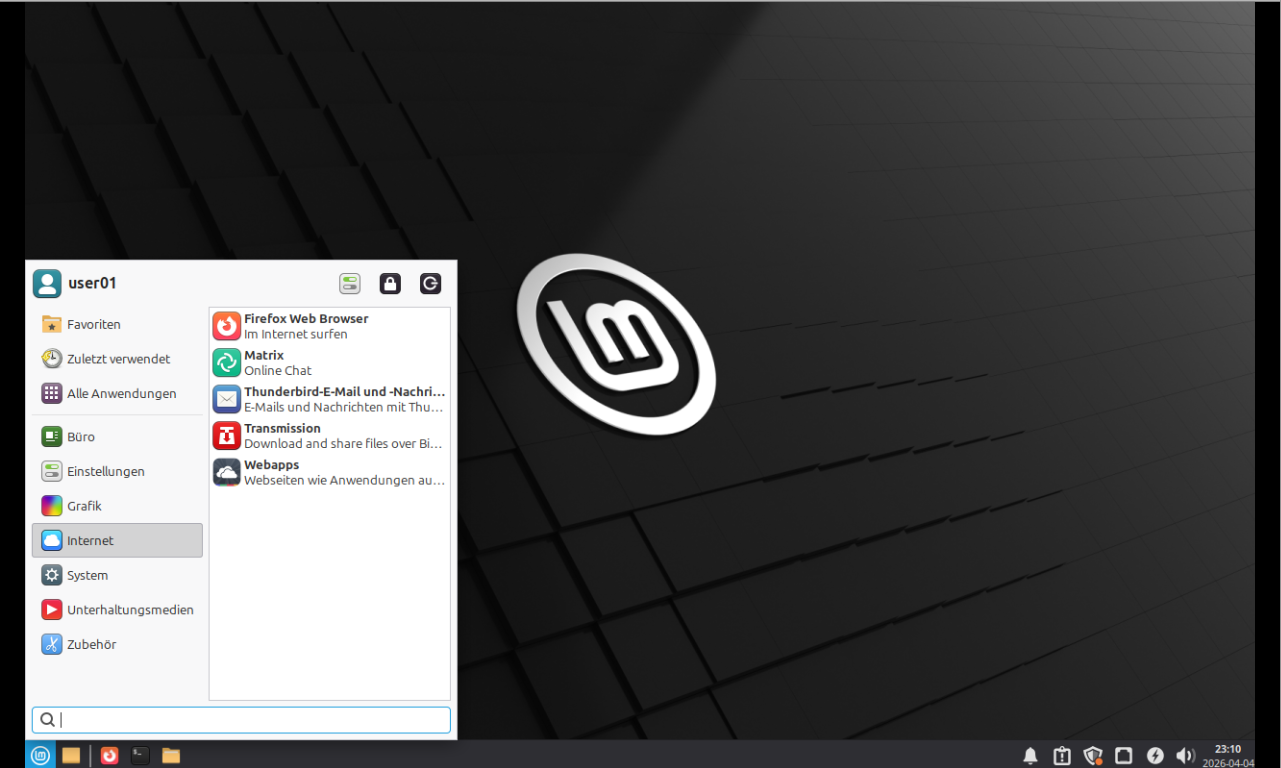The image size is (1281, 768).
Task: Open the volume control in system tray
Action: click(1185, 755)
